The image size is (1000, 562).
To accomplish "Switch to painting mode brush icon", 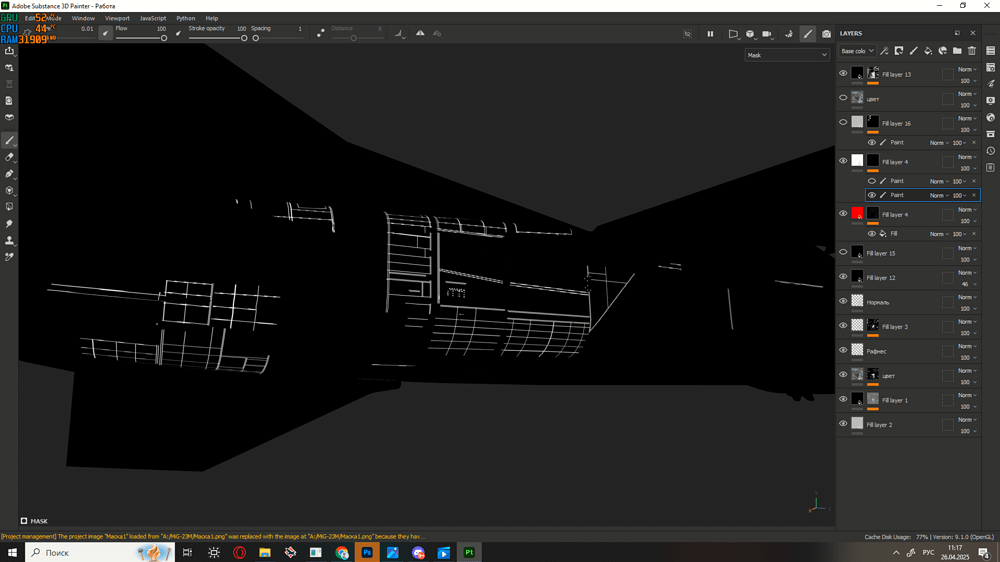I will pyautogui.click(x=808, y=34).
